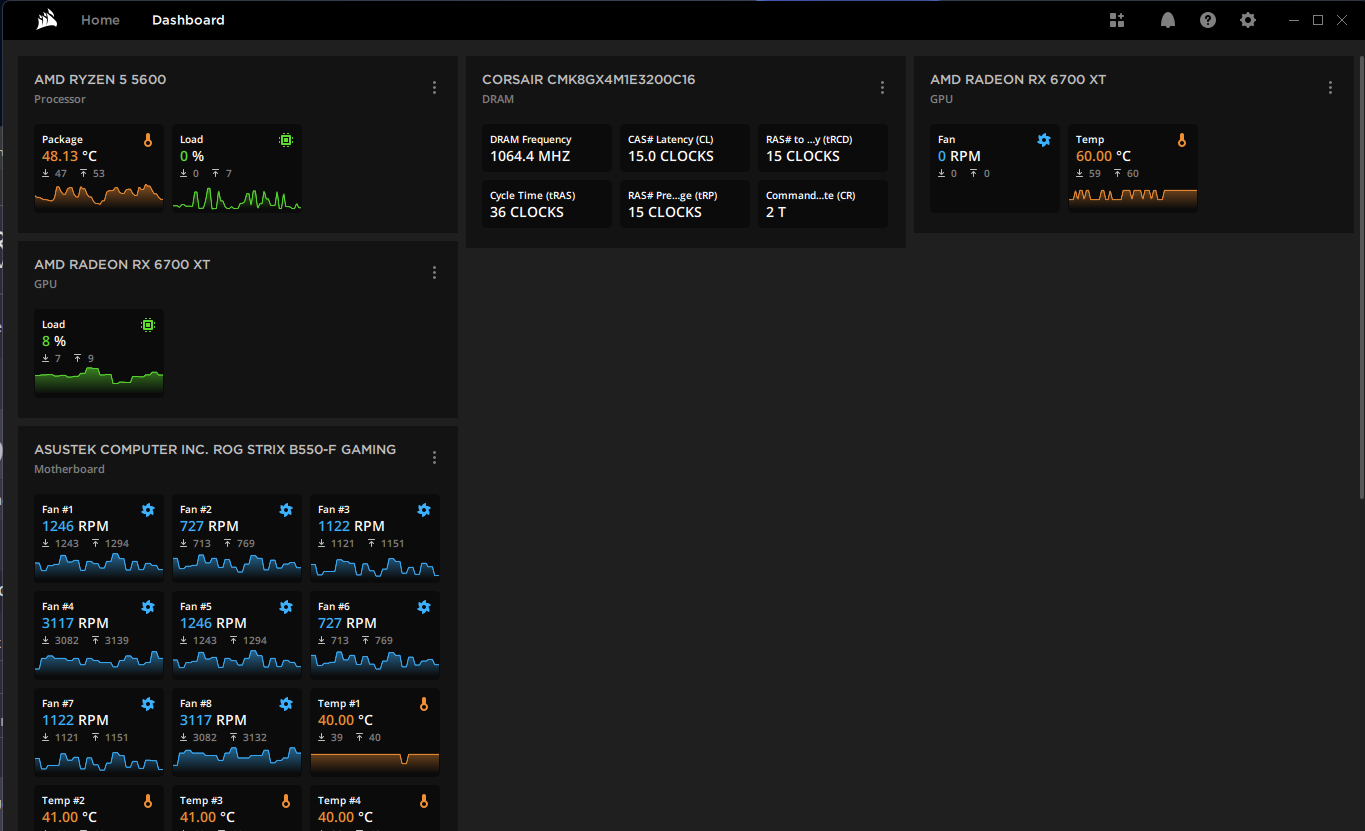Click the thermometer icon on Temp #3 tile
The width and height of the screenshot is (1365, 831).
point(286,801)
